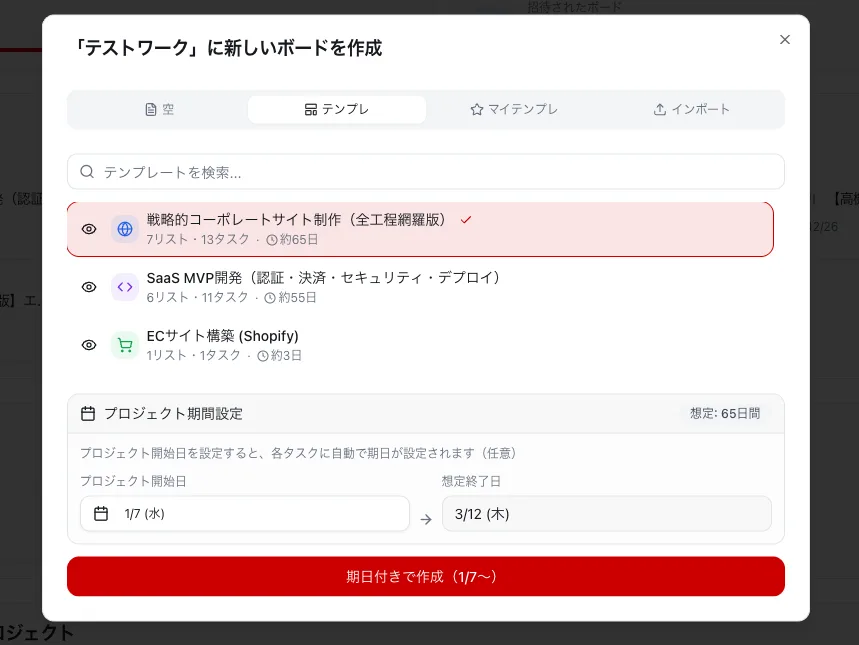Click the clock icon next to 約55日

tap(270, 298)
